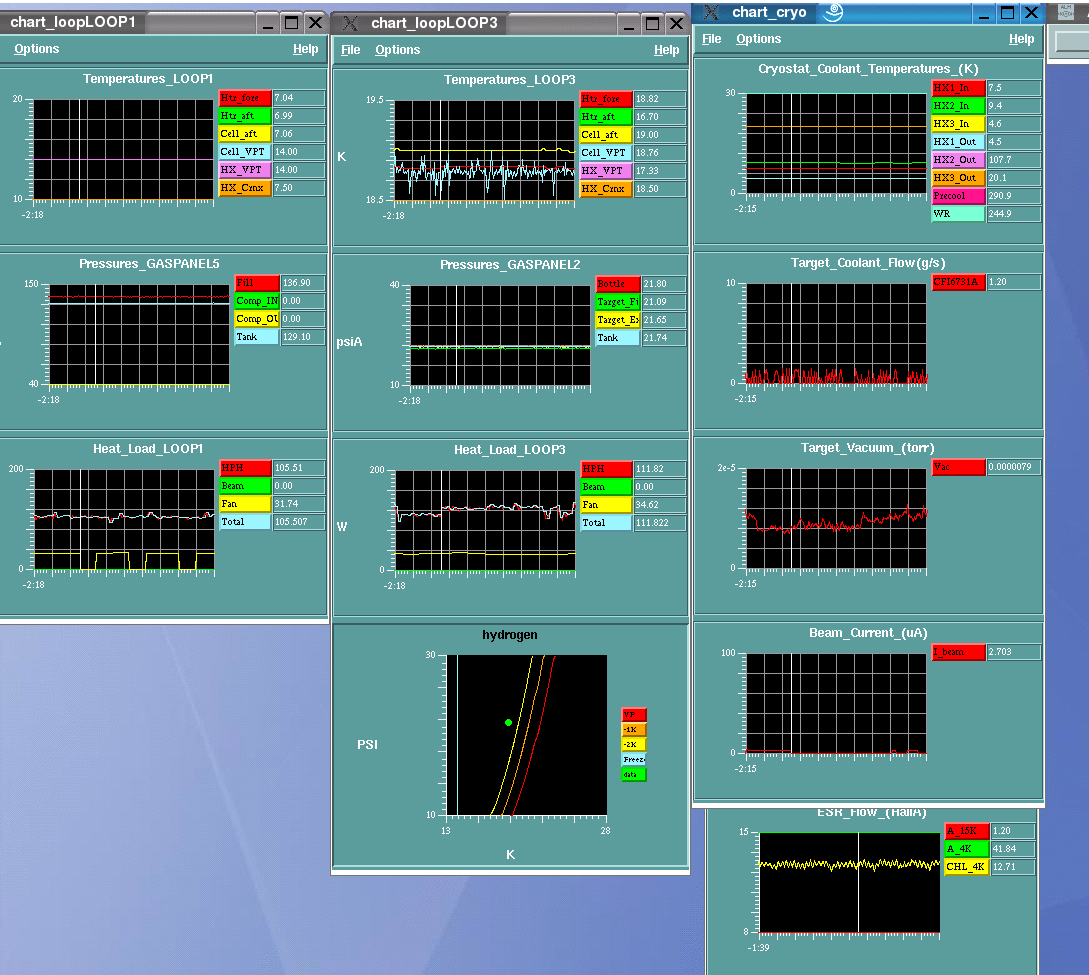
Task: Select yellow HX3_In legend in Cryostat temperatures
Action: (x=958, y=124)
